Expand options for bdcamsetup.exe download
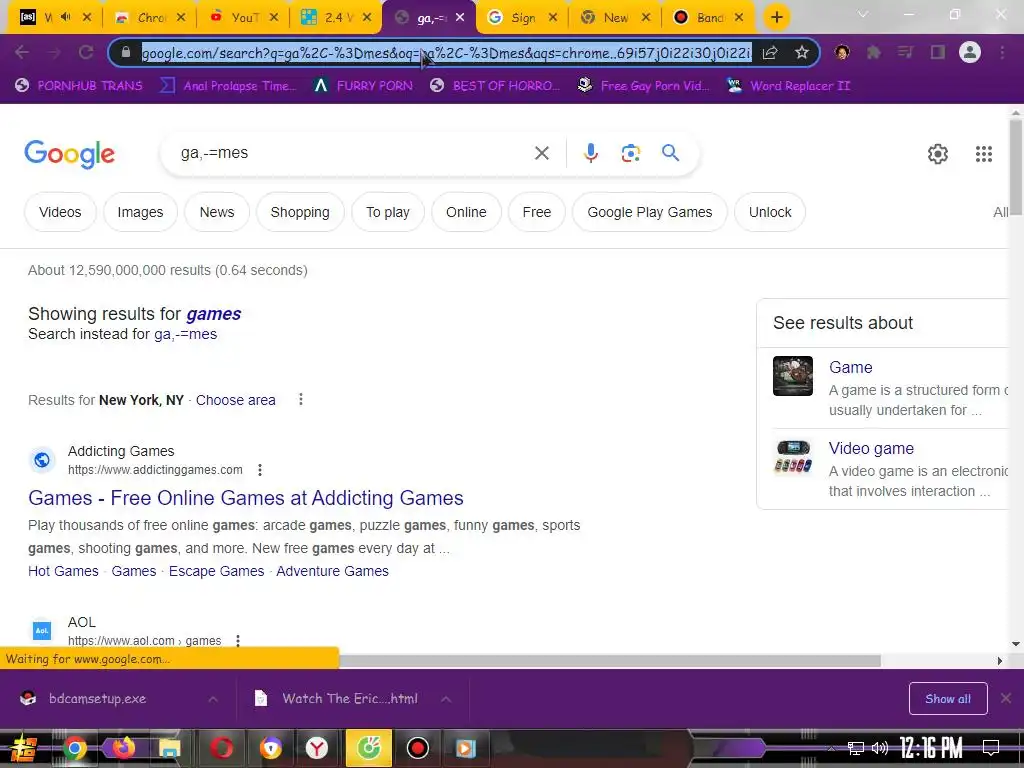Viewport: 1024px width, 768px height. pos(213,699)
